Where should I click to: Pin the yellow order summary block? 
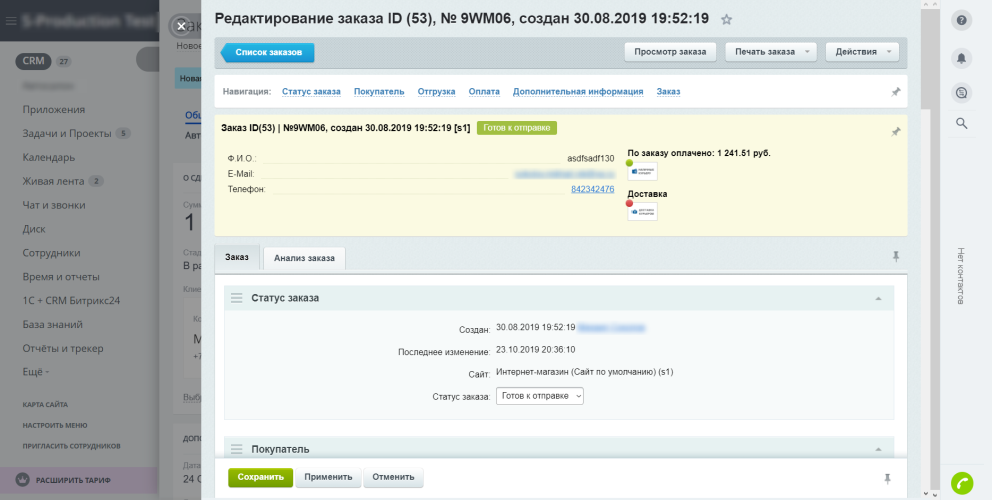pos(895,132)
